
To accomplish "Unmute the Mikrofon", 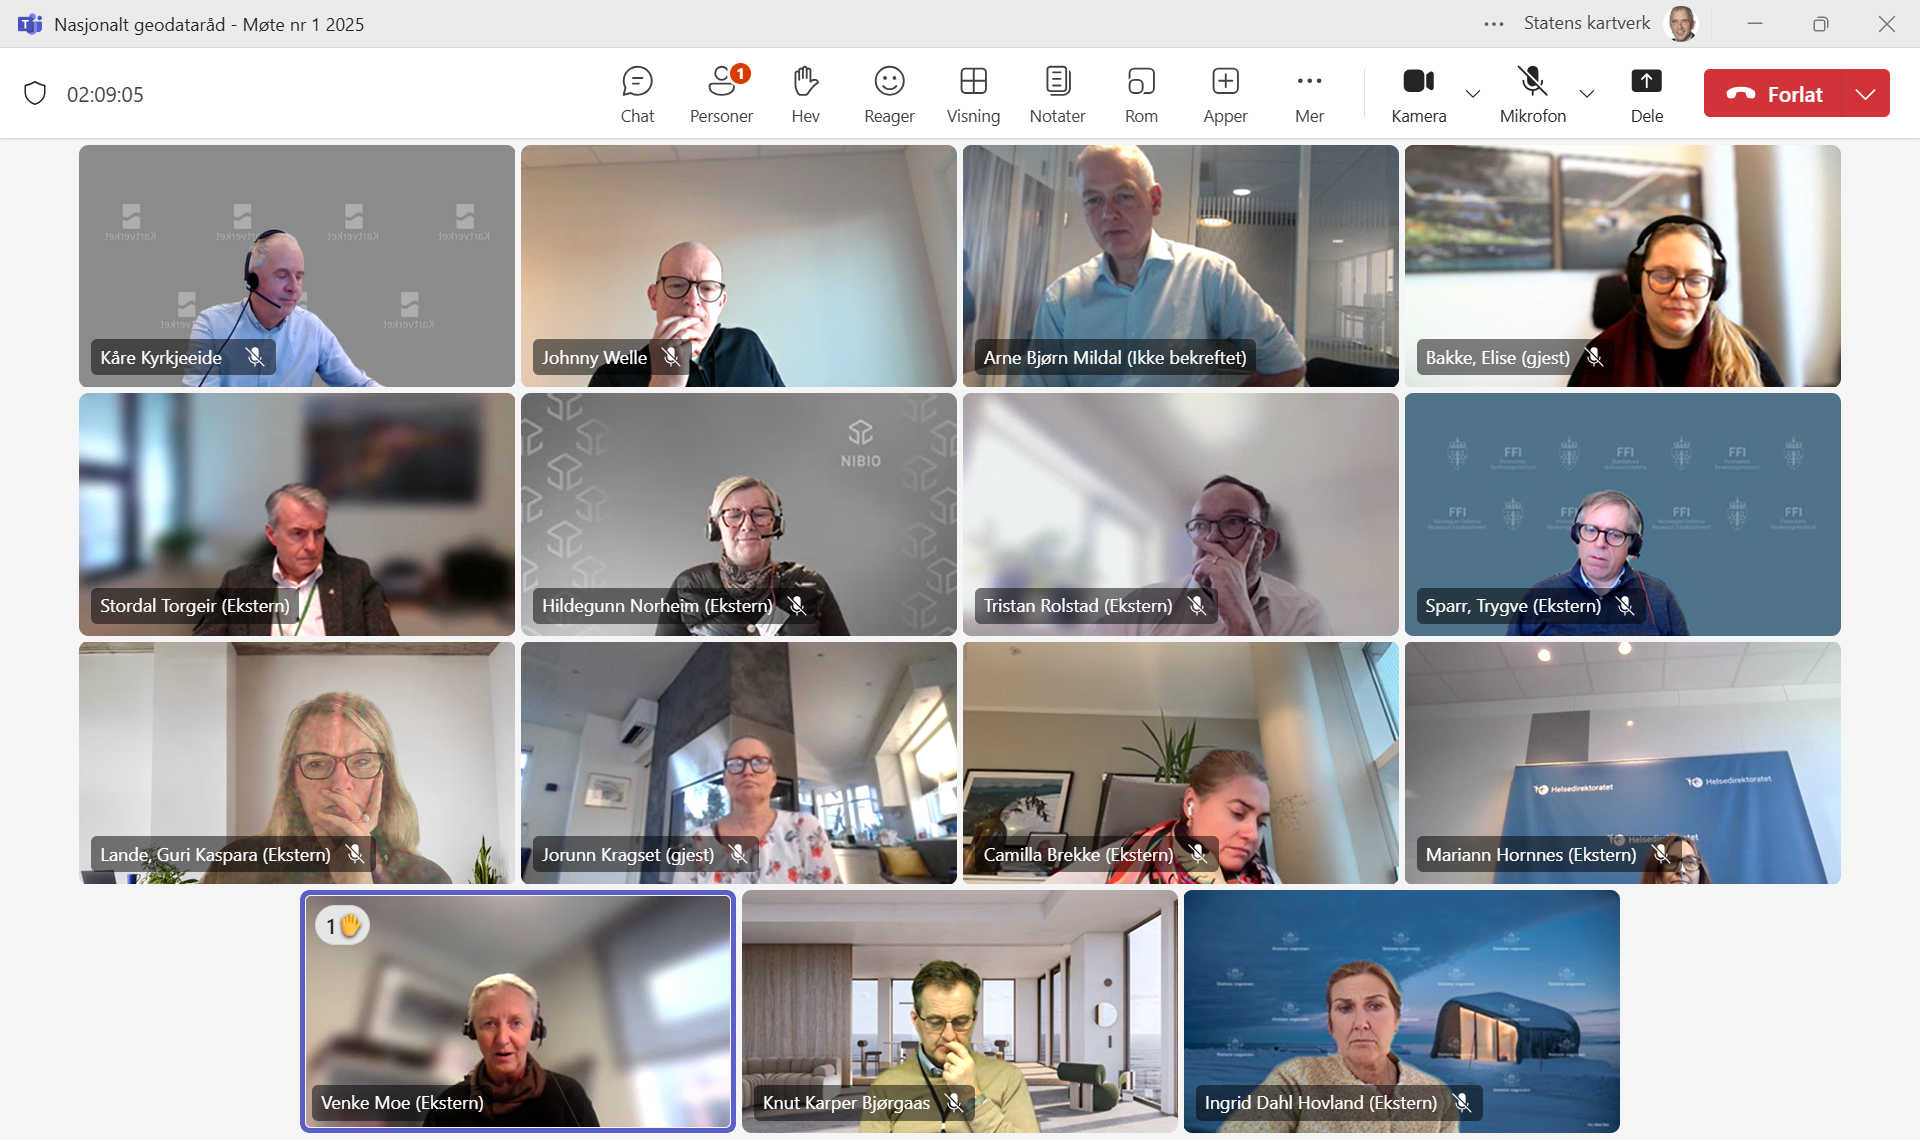I will pos(1532,94).
